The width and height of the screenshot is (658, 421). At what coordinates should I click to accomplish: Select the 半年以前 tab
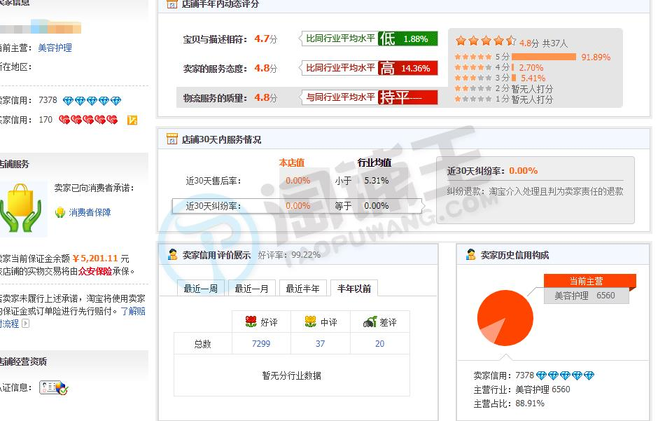point(355,289)
